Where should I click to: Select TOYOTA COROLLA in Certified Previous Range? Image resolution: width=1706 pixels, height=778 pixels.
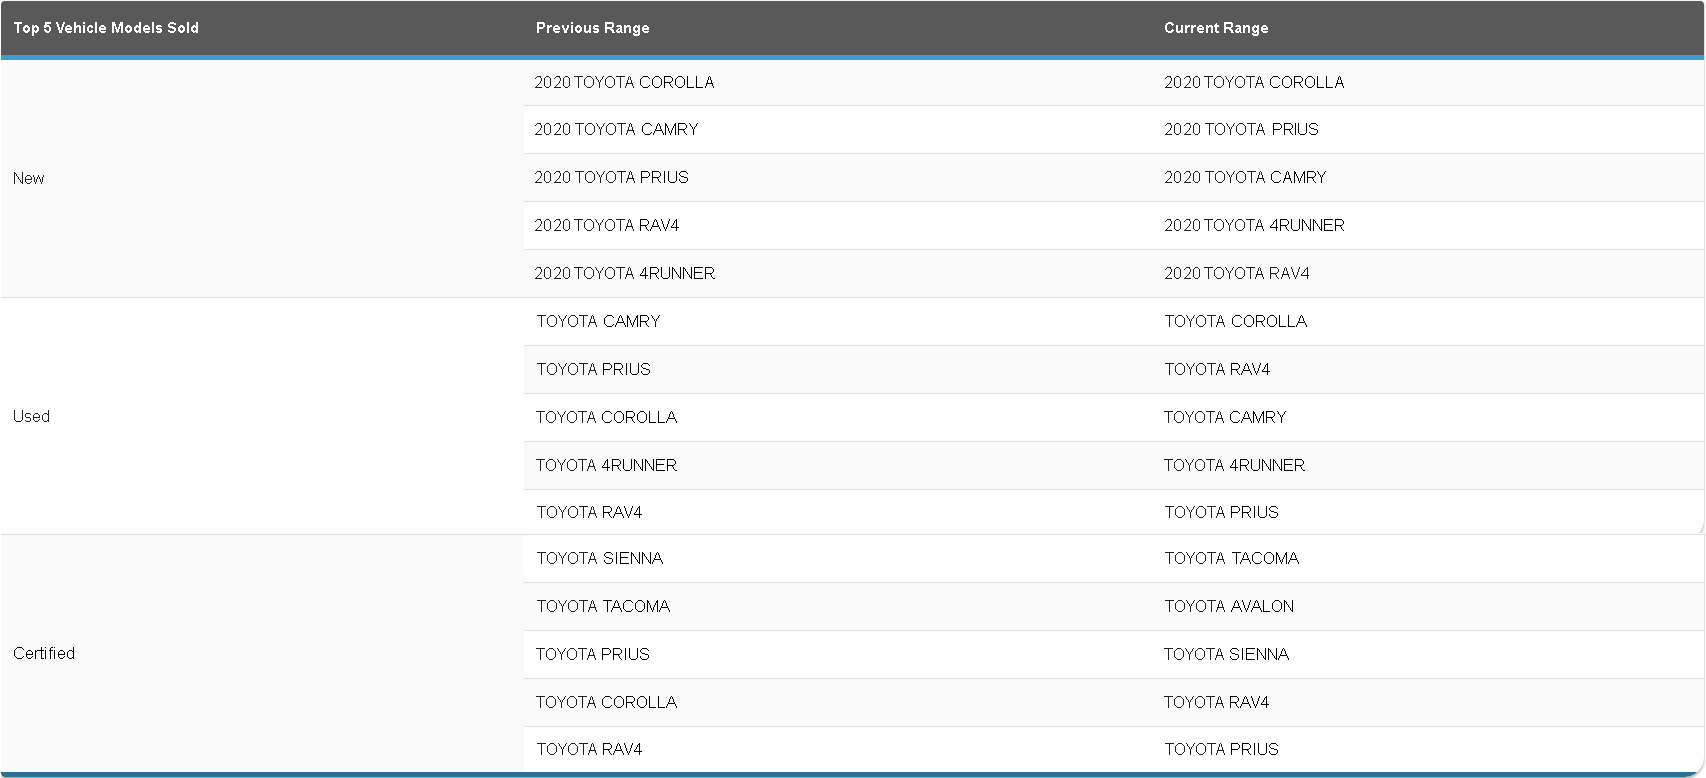coord(606,702)
